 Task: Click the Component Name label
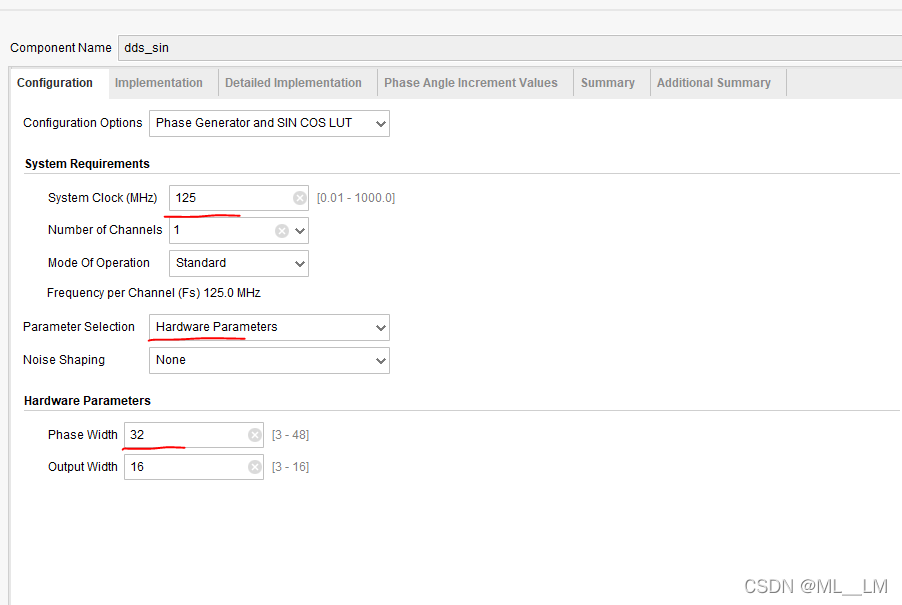point(61,48)
